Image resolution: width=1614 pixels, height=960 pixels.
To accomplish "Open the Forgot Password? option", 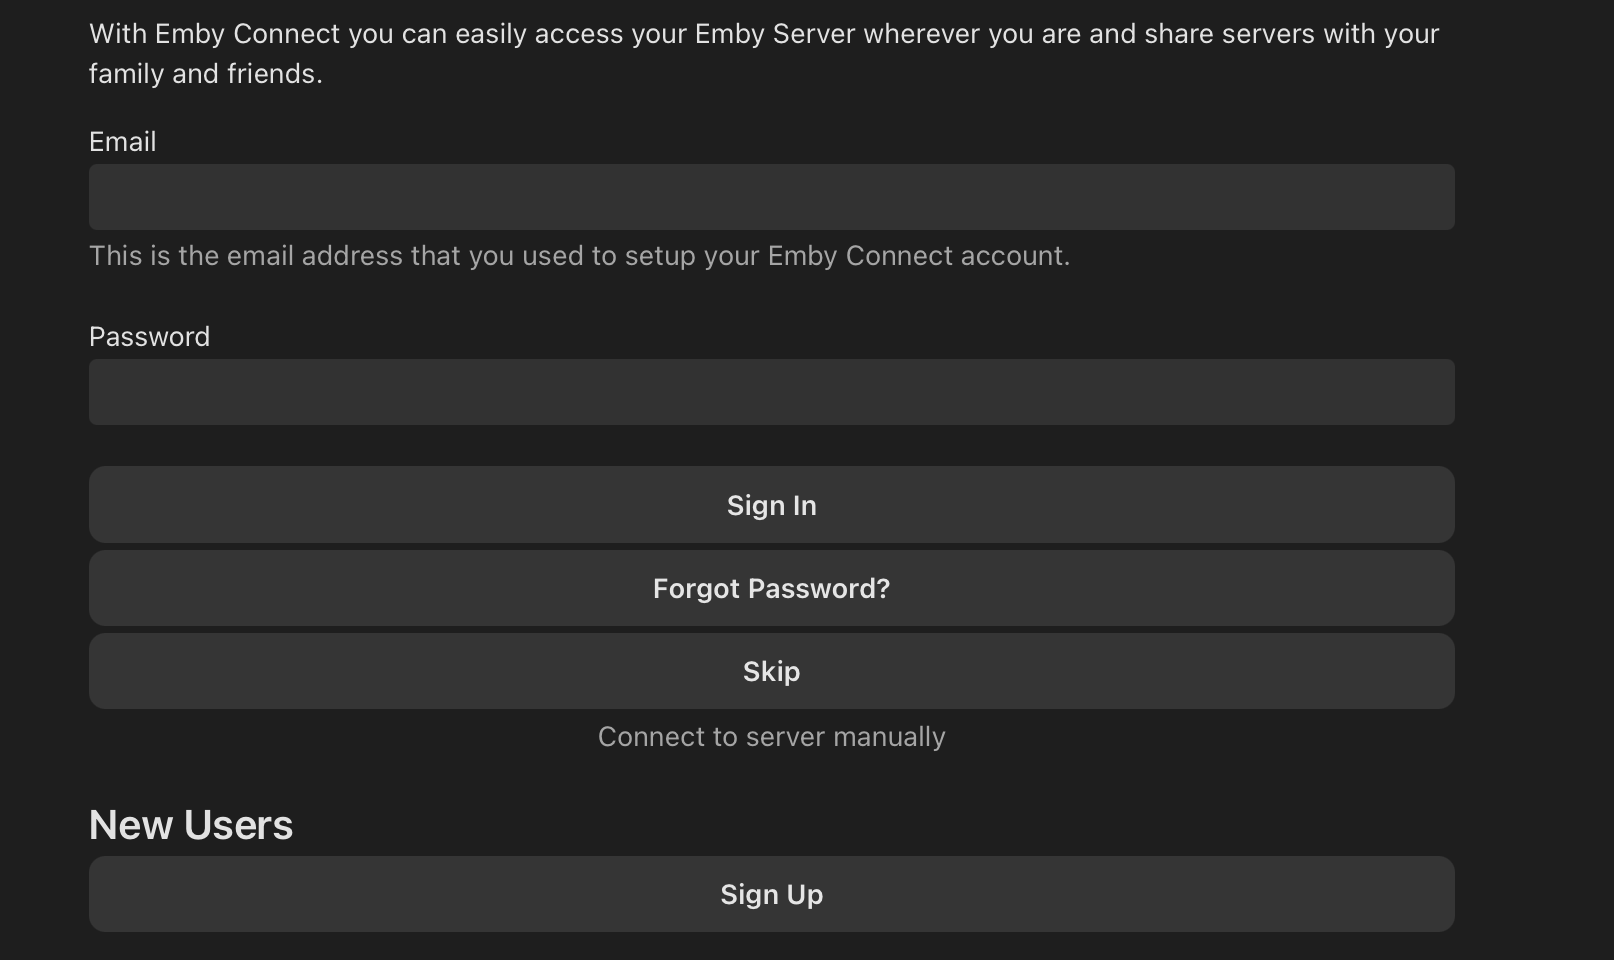I will tap(771, 588).
